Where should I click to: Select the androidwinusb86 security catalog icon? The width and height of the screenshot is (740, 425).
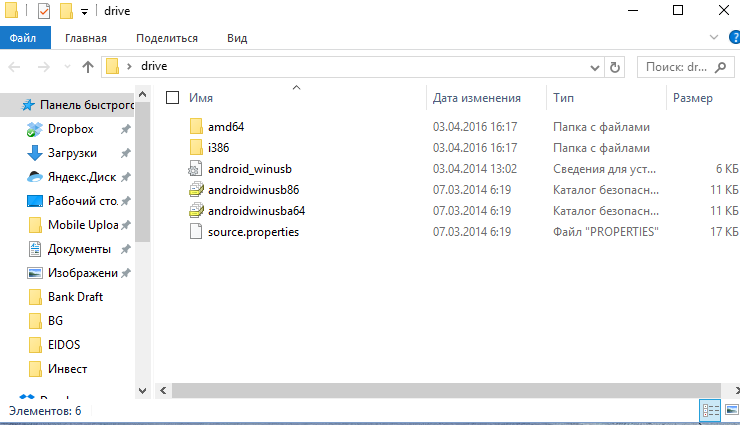(x=196, y=190)
